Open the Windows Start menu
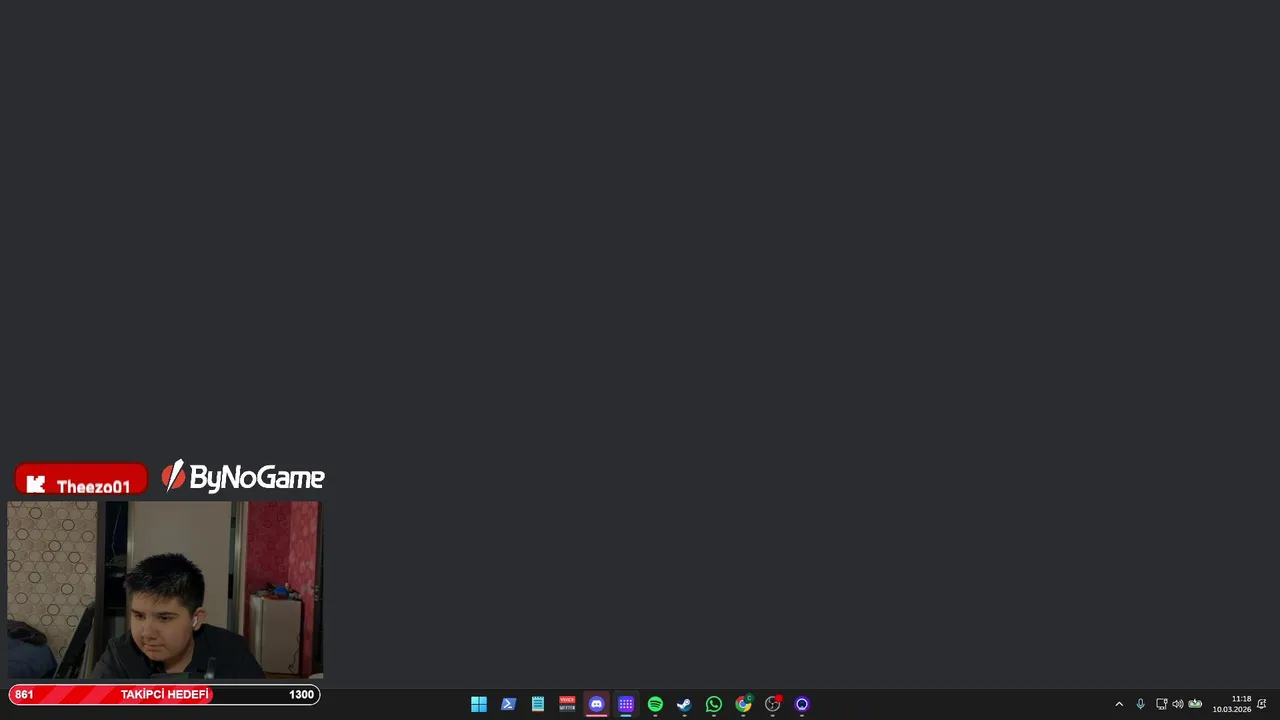This screenshot has width=1280, height=720. pyautogui.click(x=479, y=704)
